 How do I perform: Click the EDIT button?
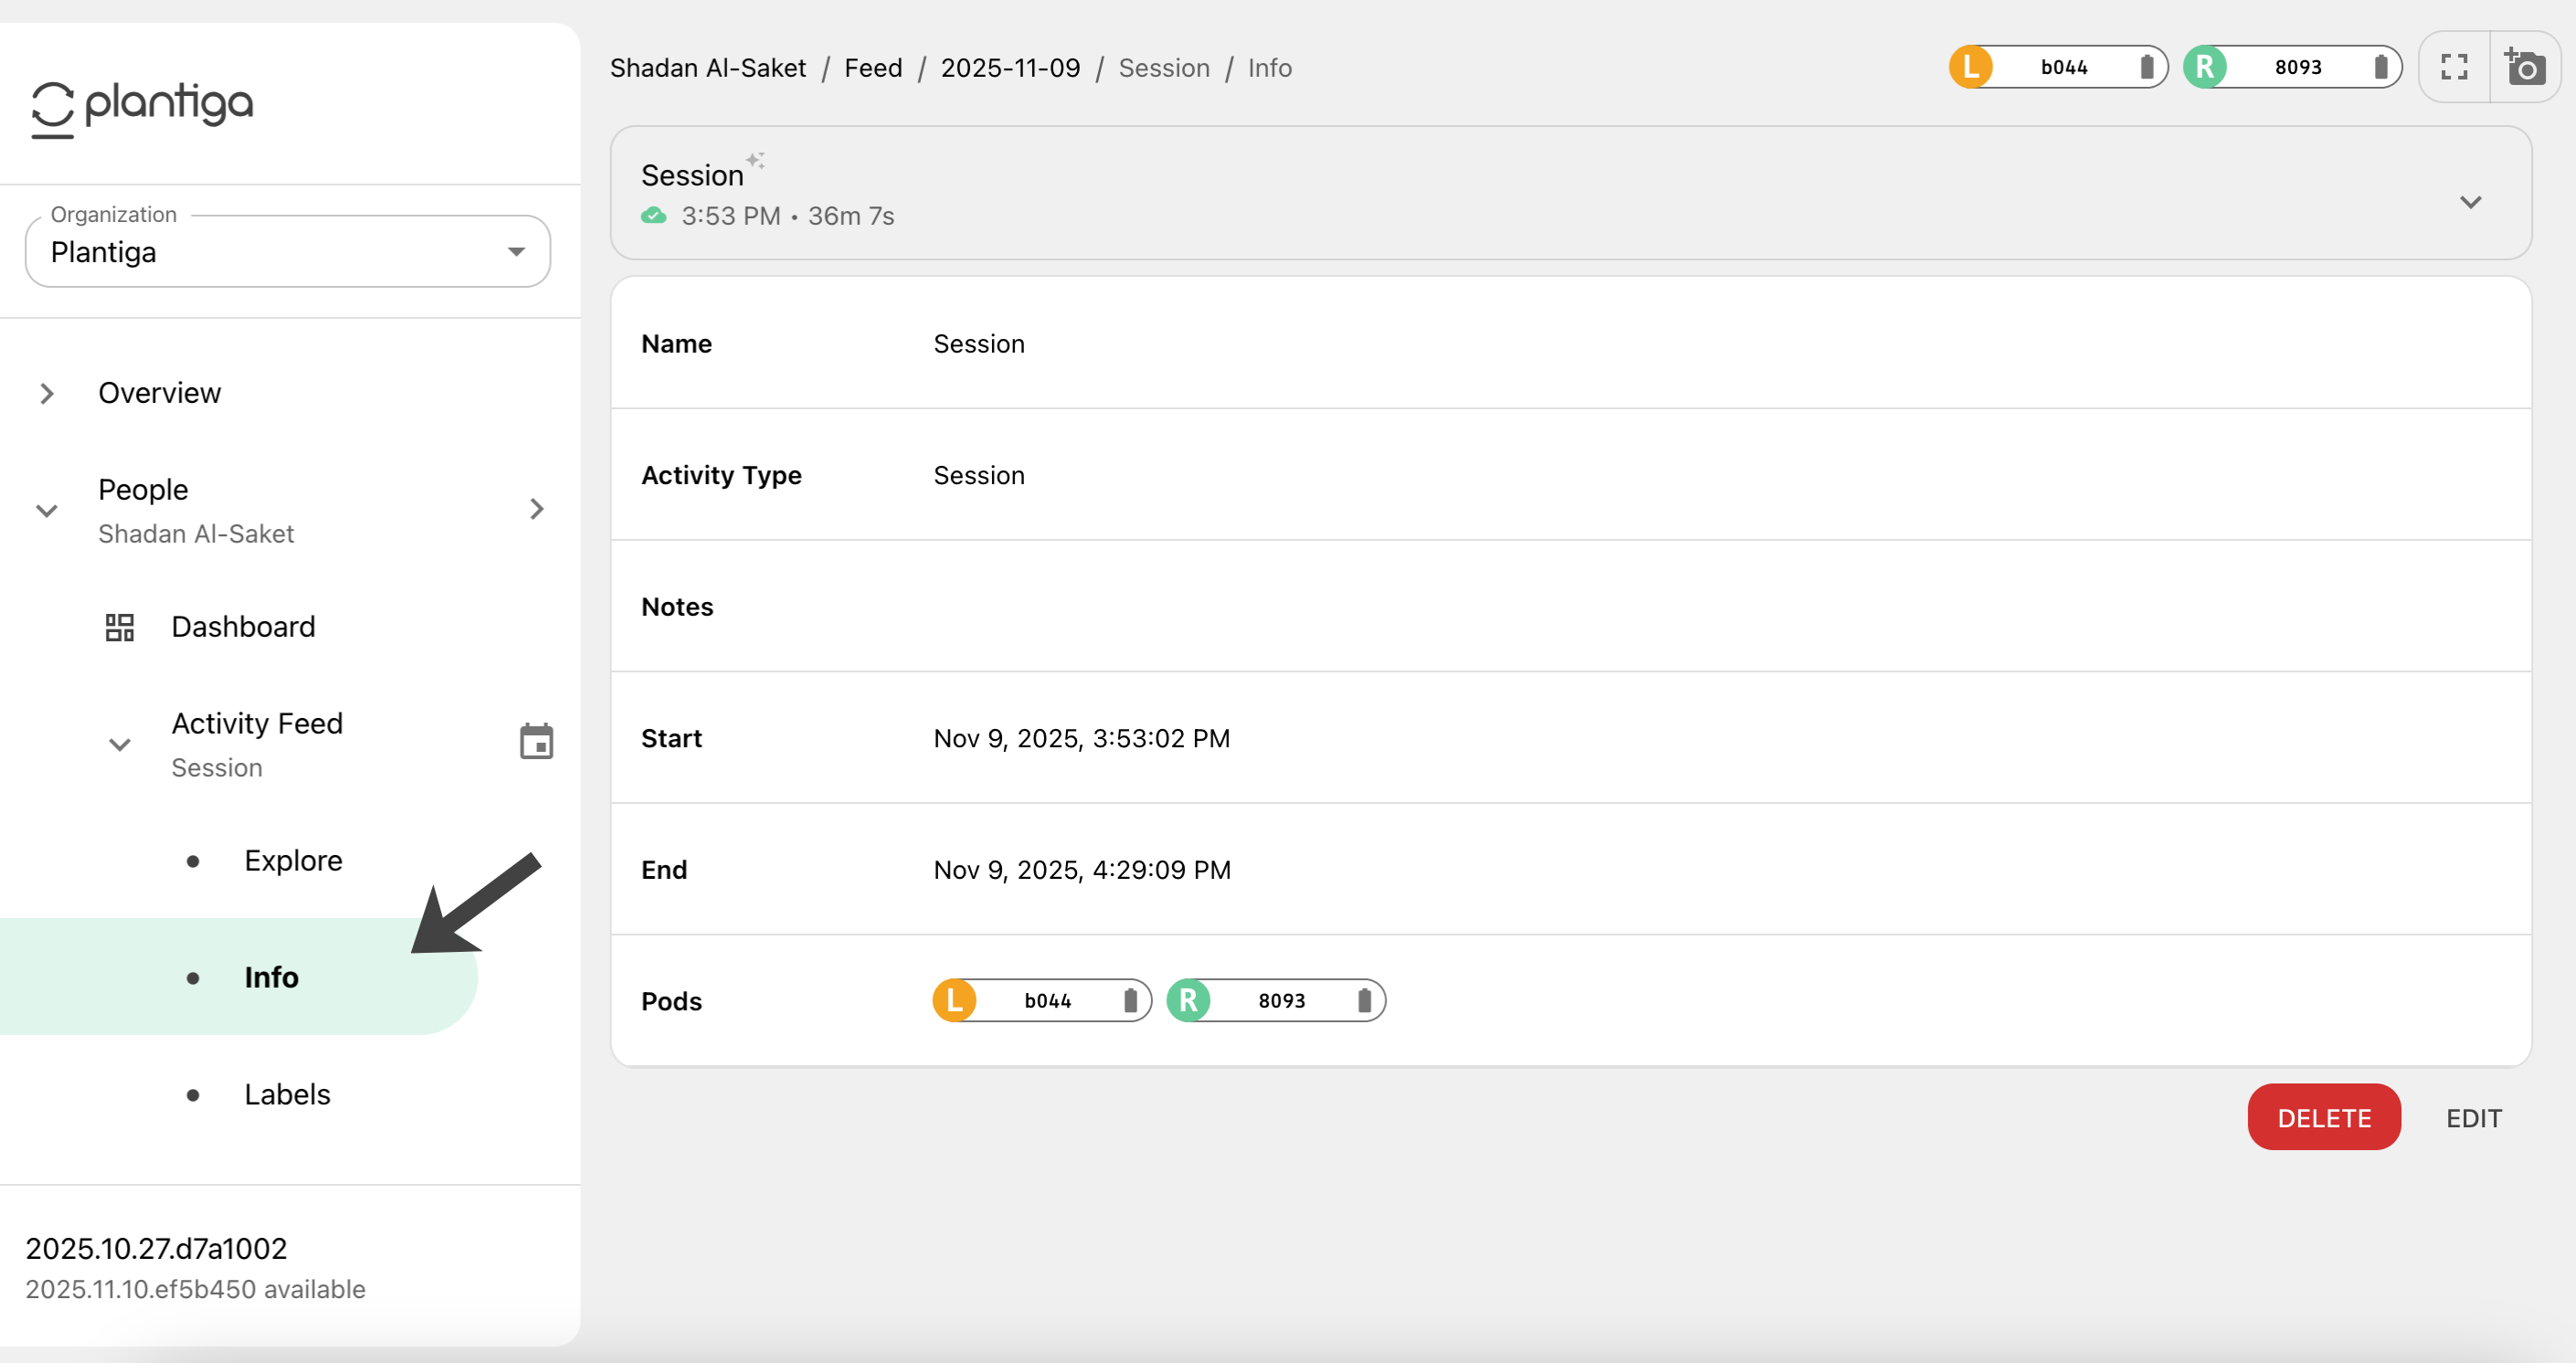point(2473,1118)
